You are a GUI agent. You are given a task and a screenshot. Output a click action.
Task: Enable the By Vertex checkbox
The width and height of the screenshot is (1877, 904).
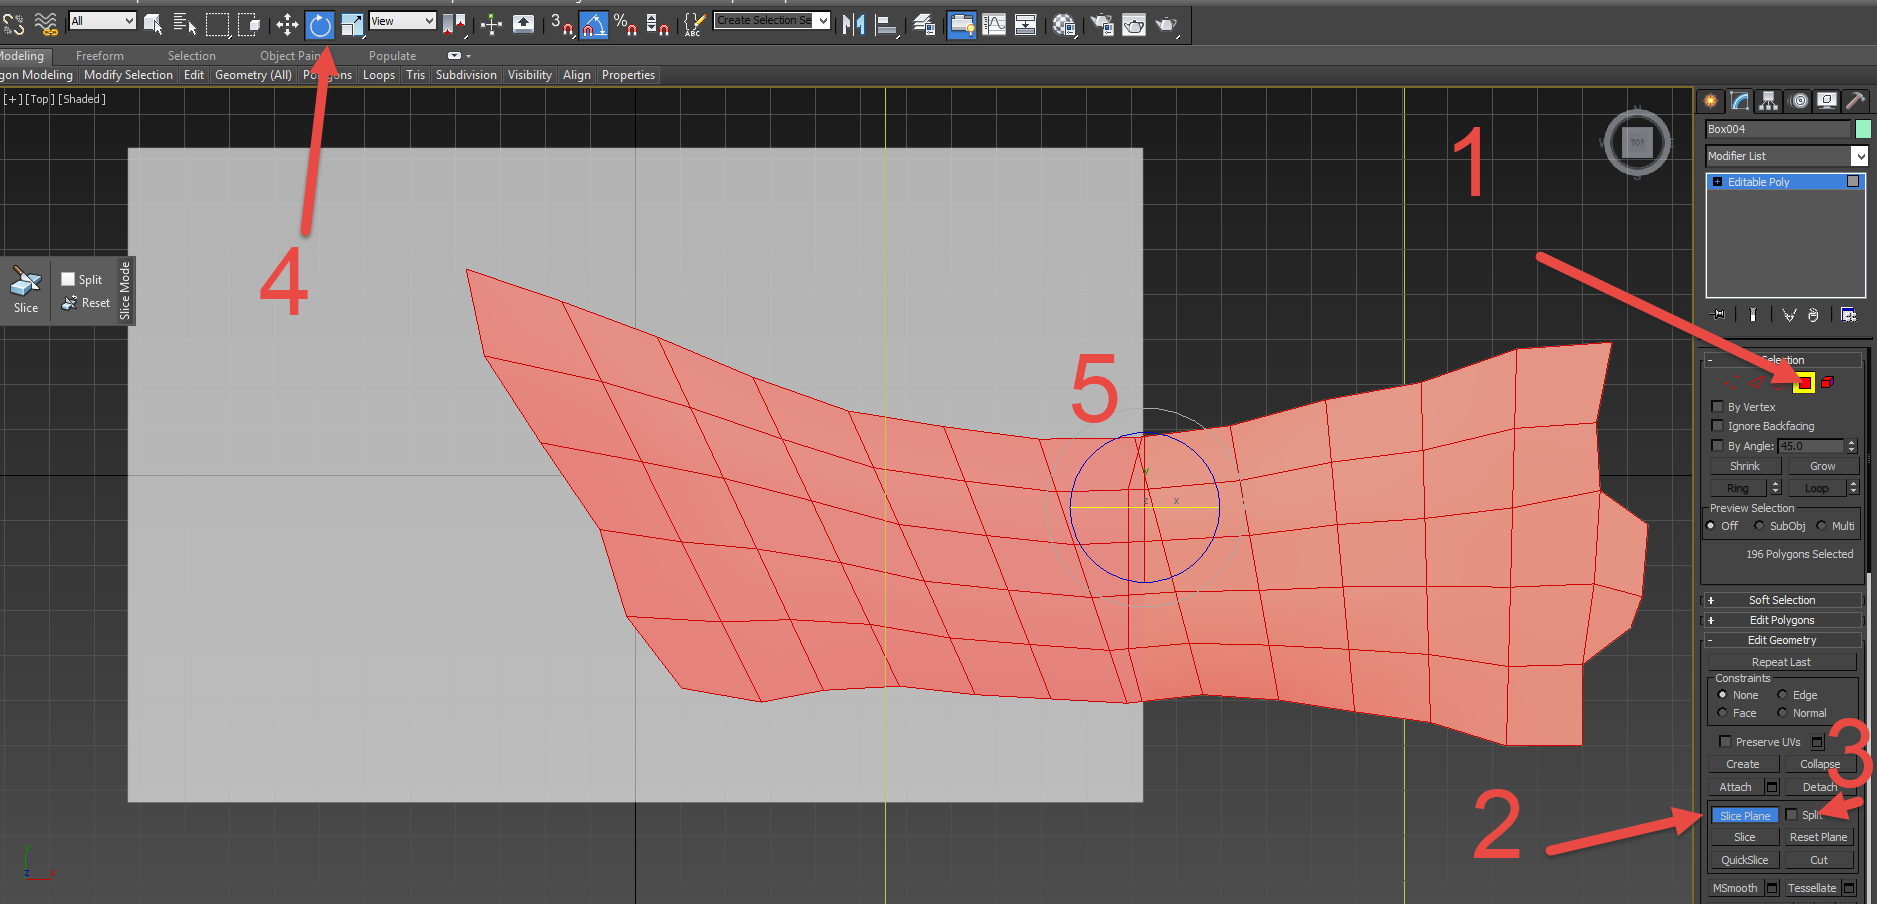1718,407
